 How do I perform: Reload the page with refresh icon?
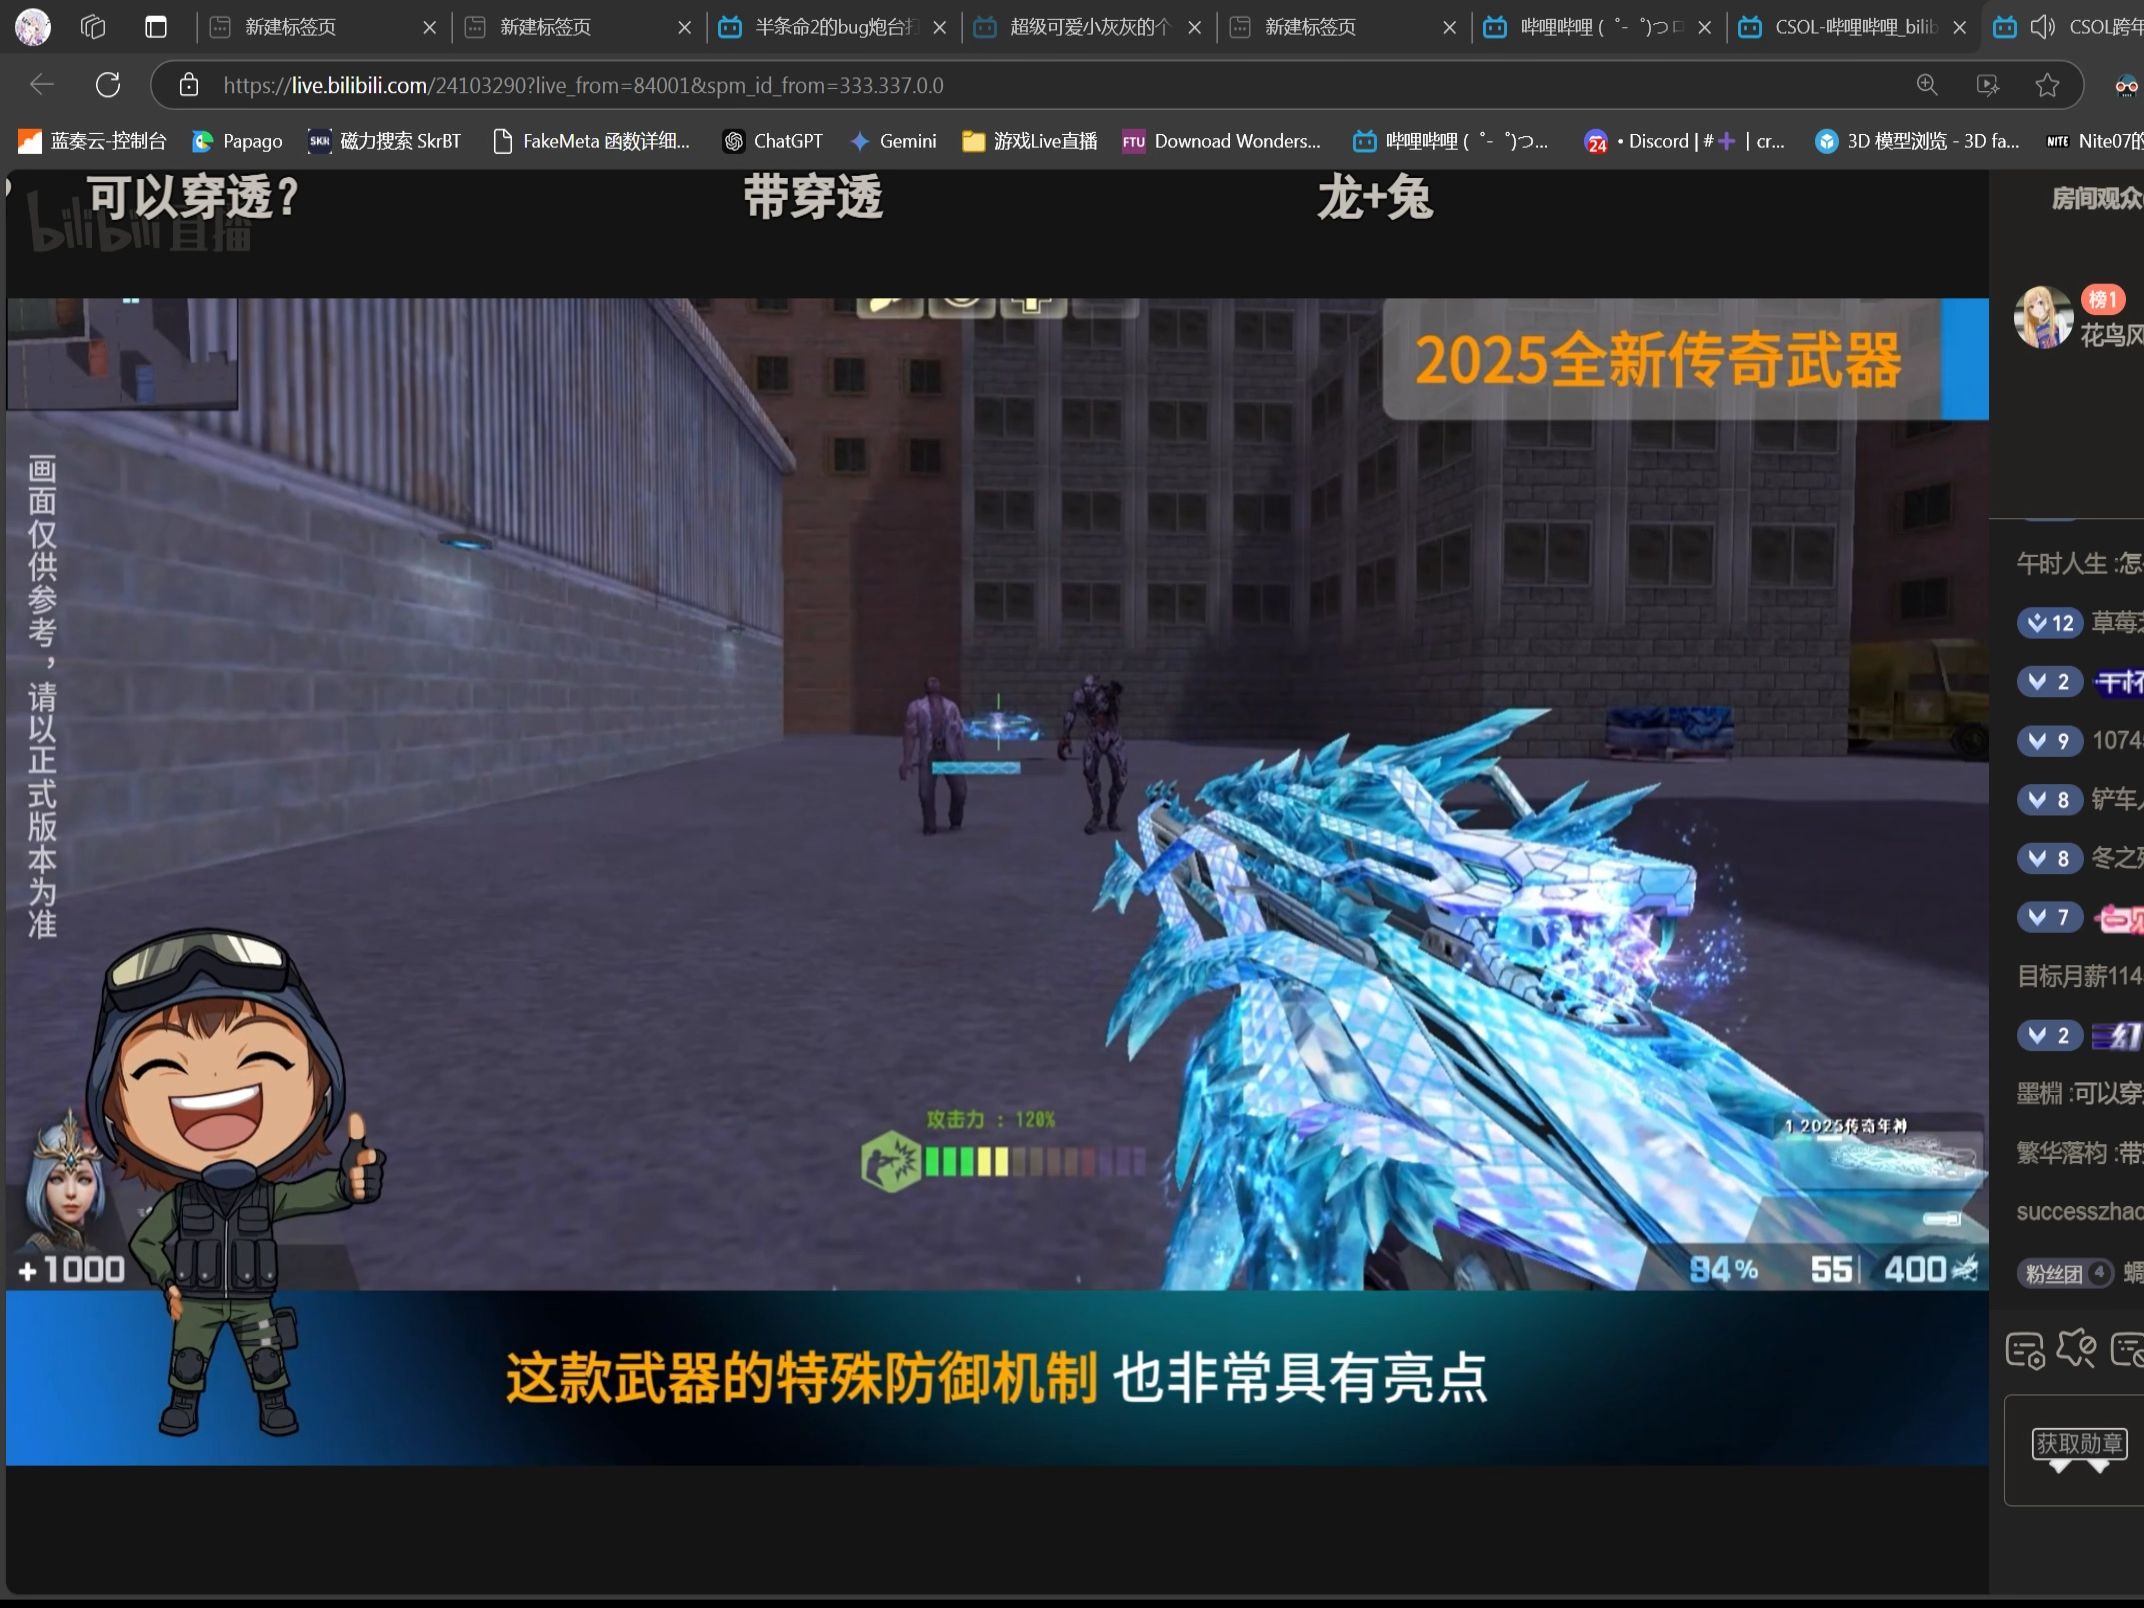click(x=108, y=85)
